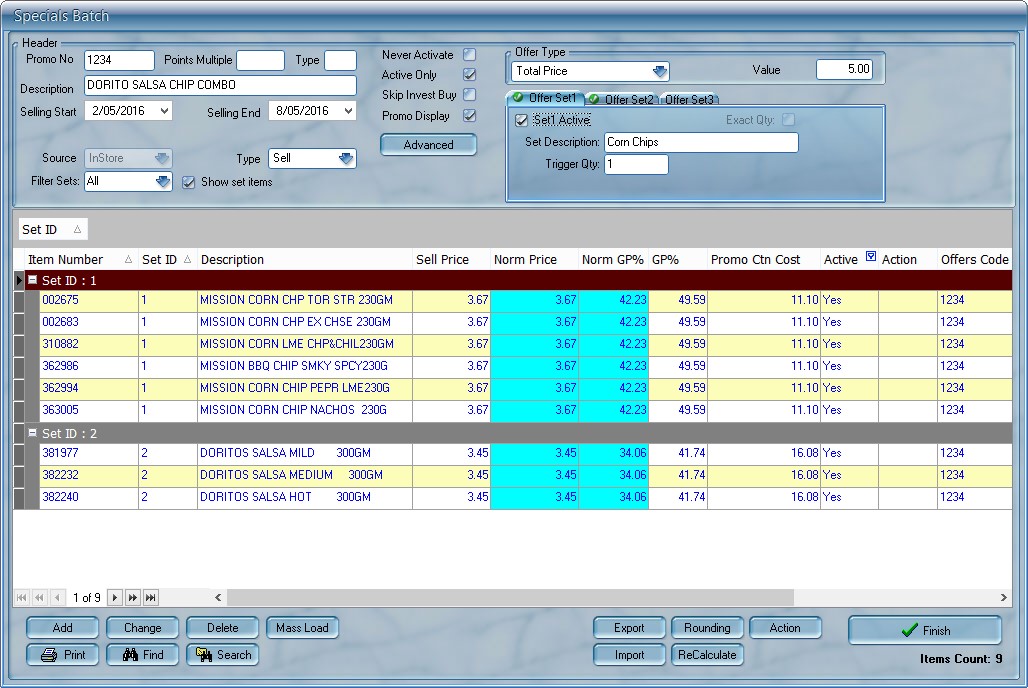Click the Set Description field Corn Chips

pos(702,142)
